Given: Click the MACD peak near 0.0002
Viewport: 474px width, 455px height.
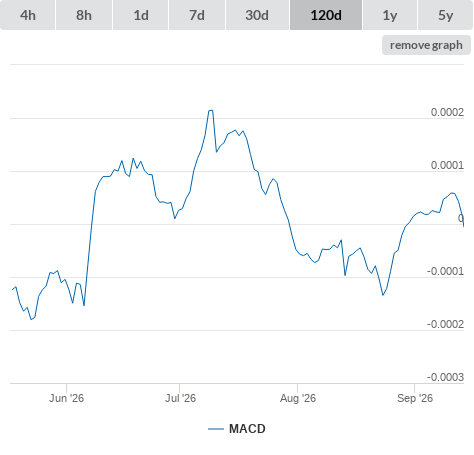Looking at the screenshot, I should (x=211, y=110).
